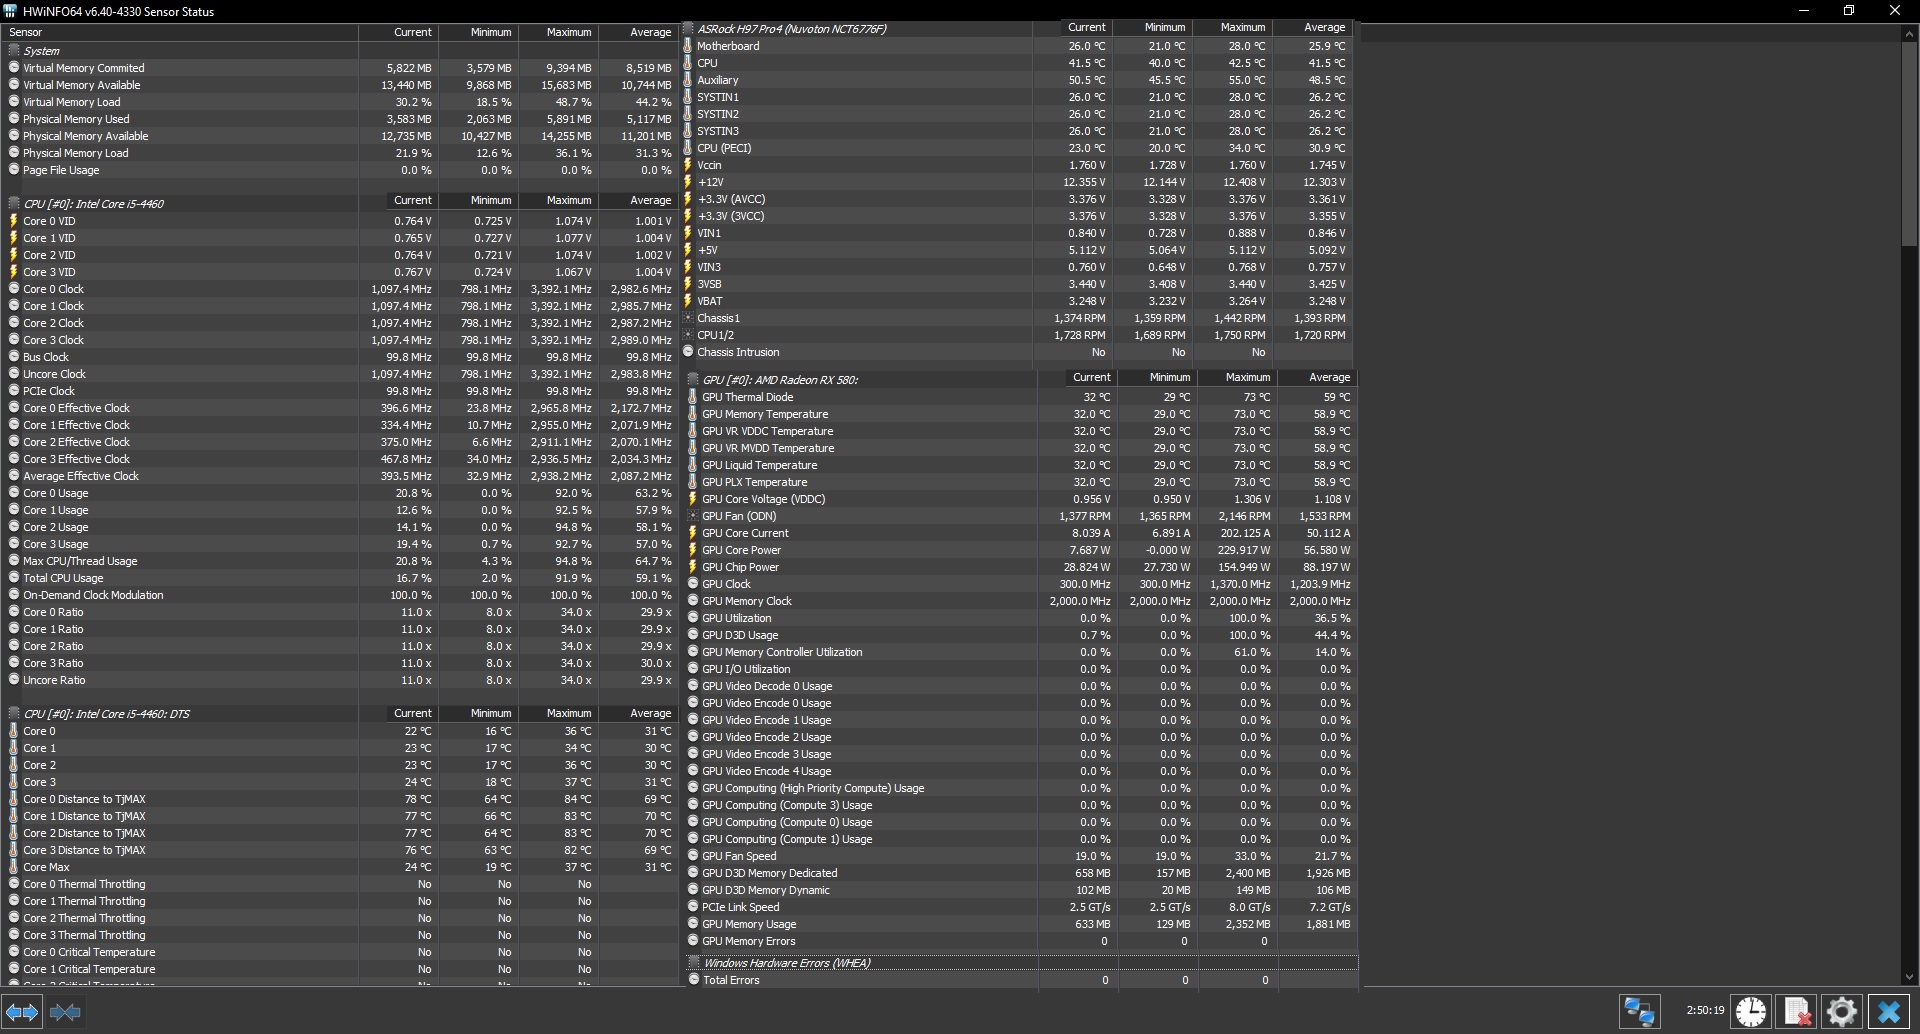
Task: Click the lightning icon beside GPU Core Power
Action: tap(693, 550)
